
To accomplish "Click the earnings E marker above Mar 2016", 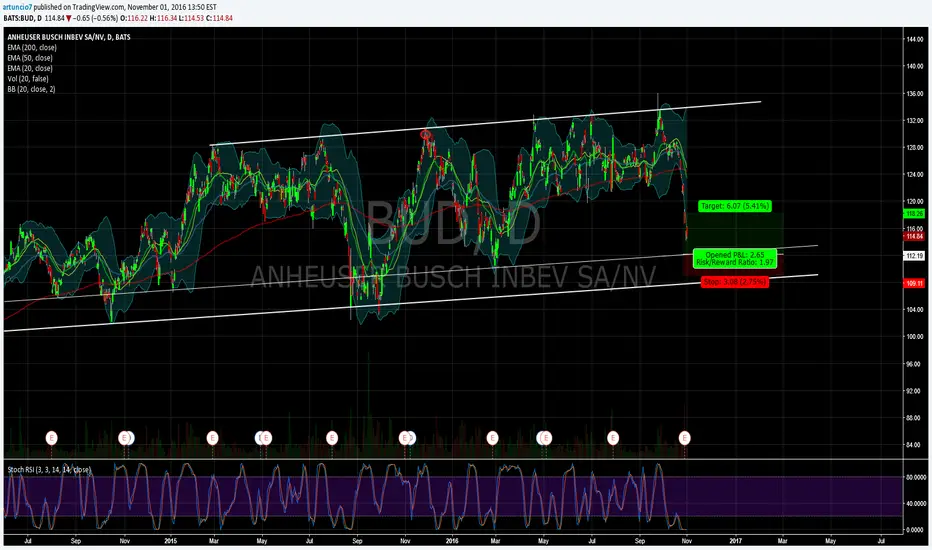I will [492, 438].
